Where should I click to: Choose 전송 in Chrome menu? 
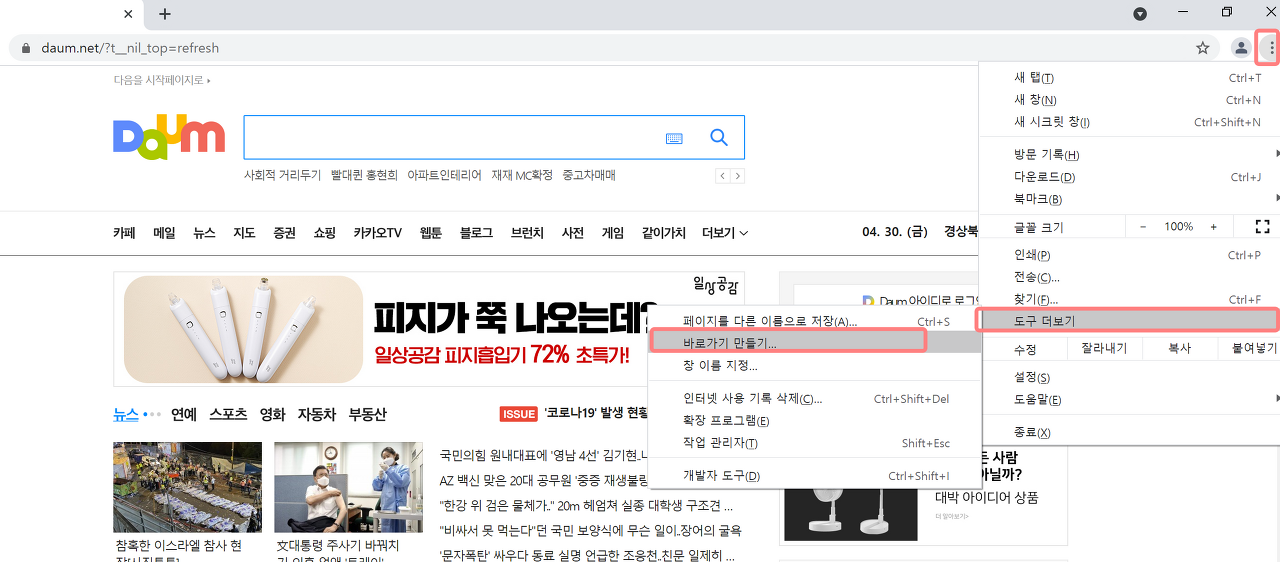point(1129,277)
